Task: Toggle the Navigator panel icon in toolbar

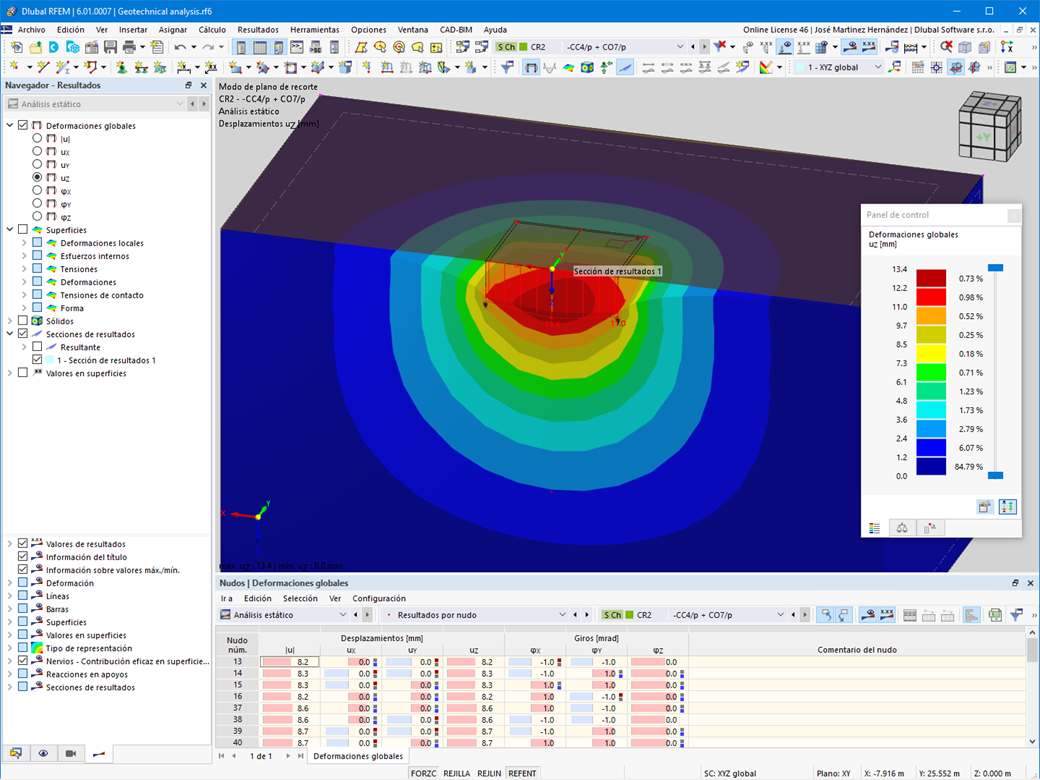Action: click(x=241, y=47)
